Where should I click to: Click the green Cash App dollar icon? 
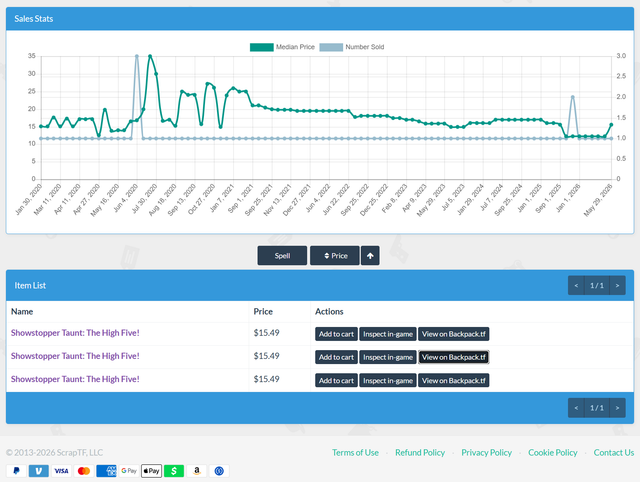[174, 471]
